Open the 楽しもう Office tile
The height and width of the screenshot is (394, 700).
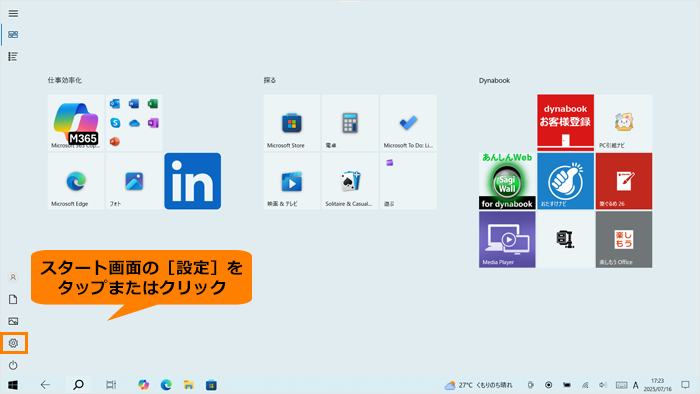pos(624,240)
